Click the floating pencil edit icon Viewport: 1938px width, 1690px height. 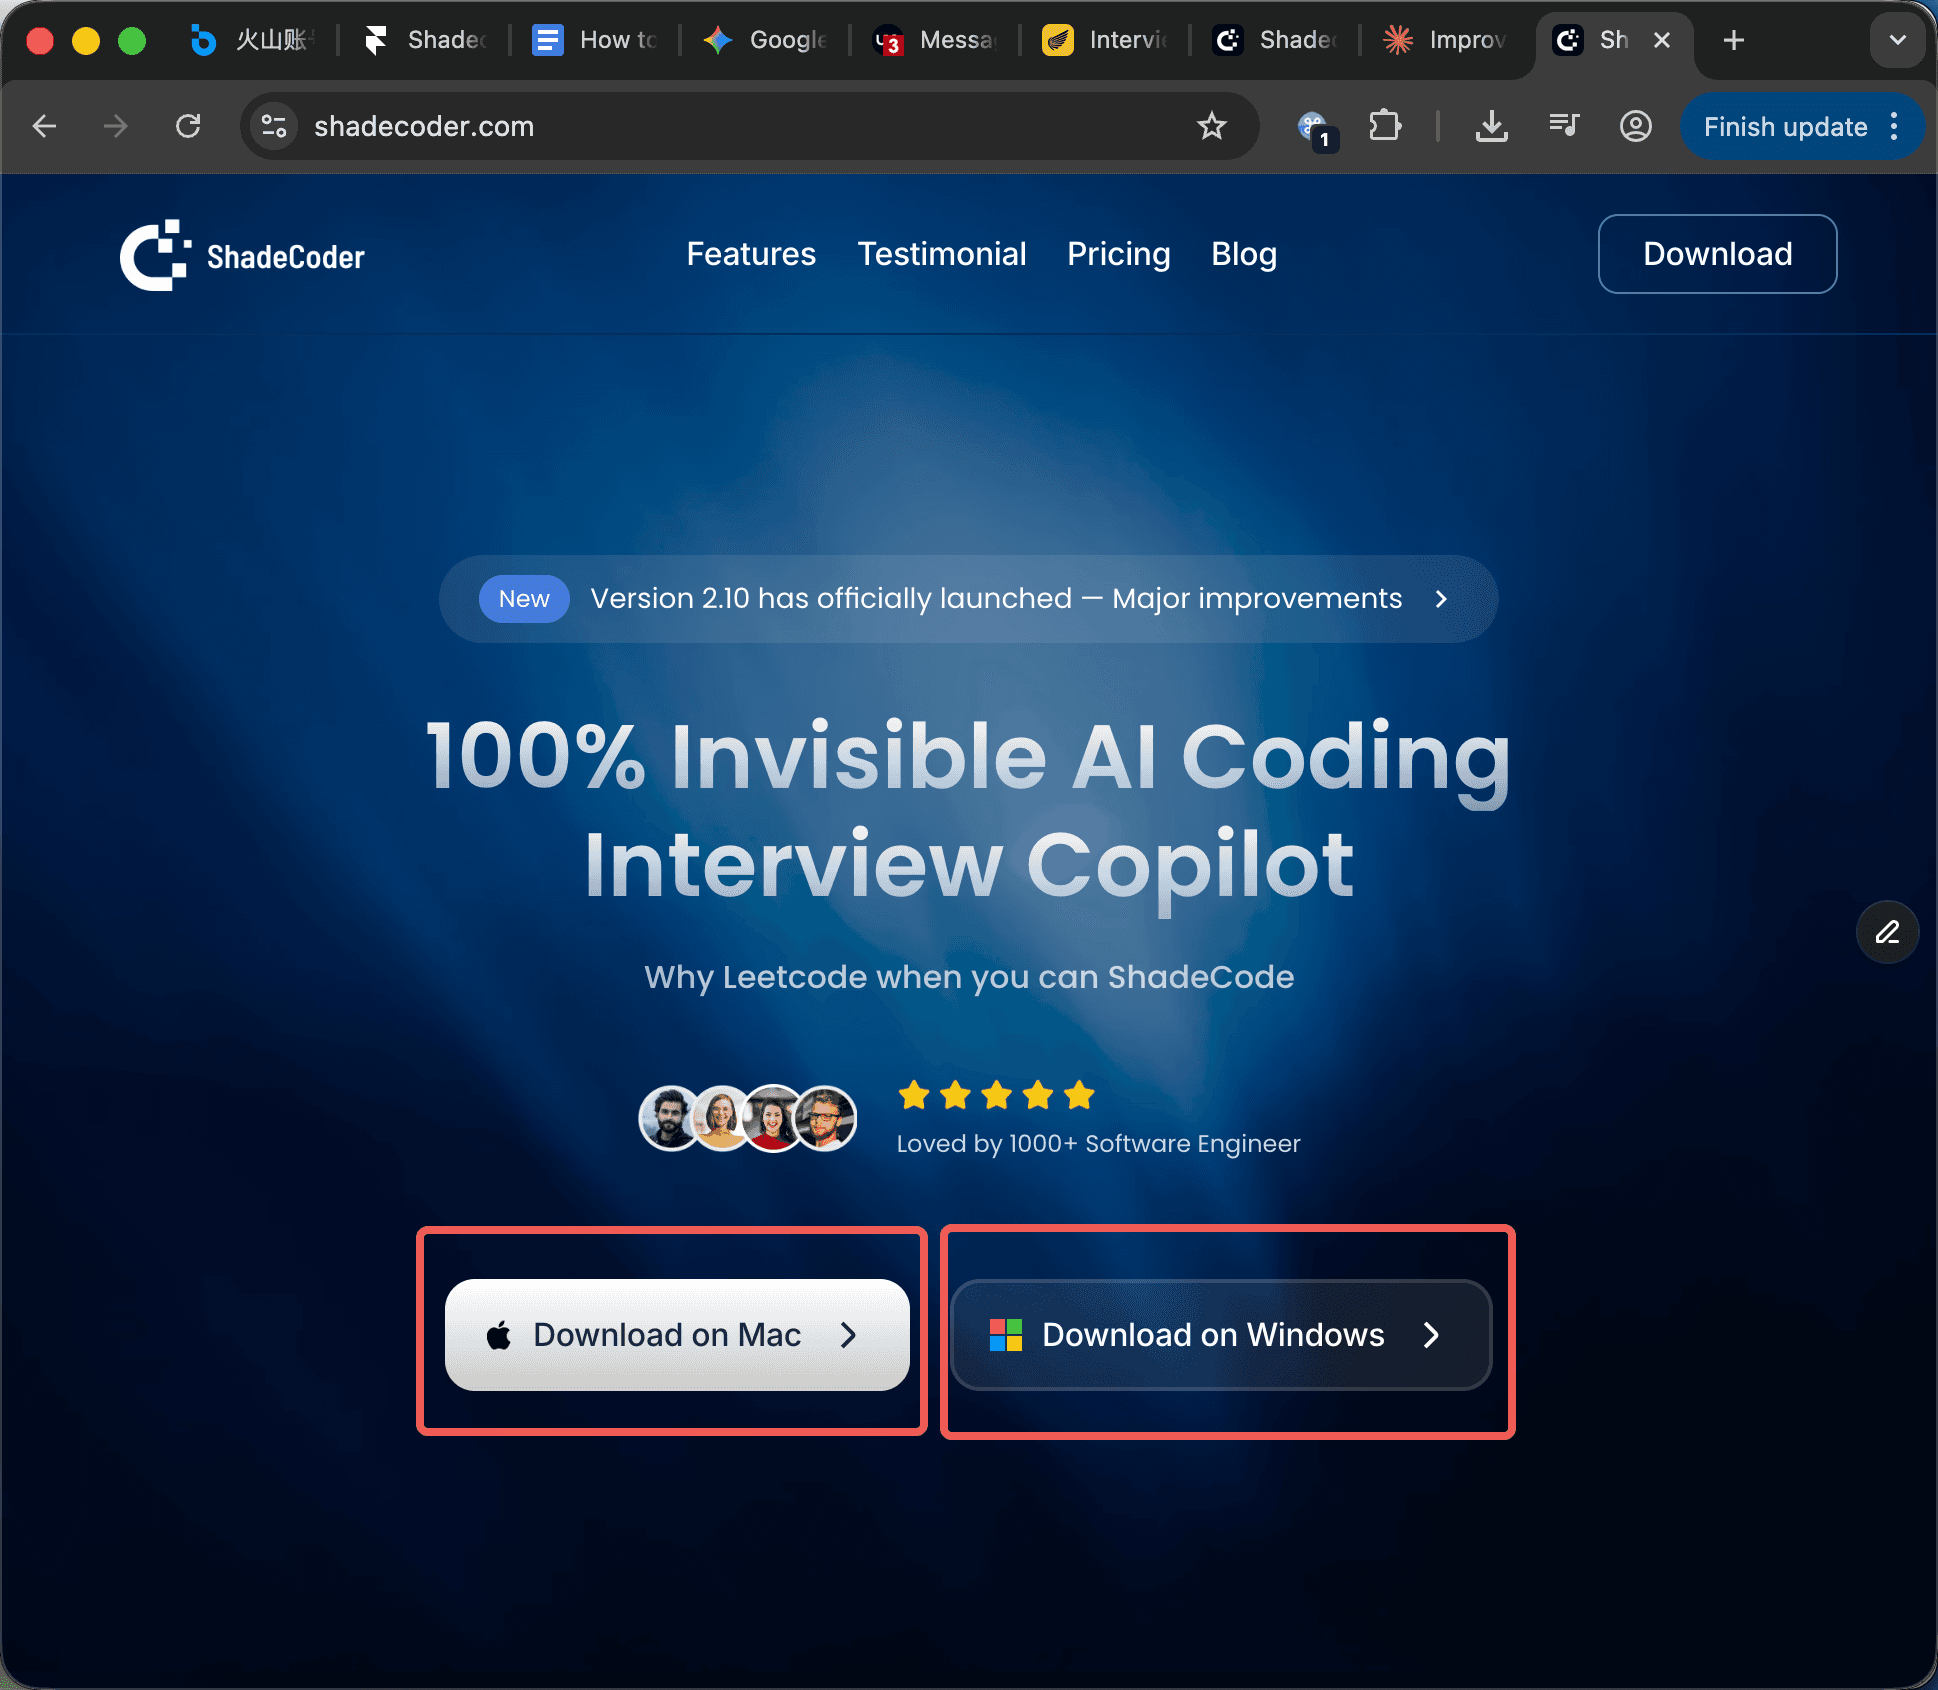(x=1887, y=932)
